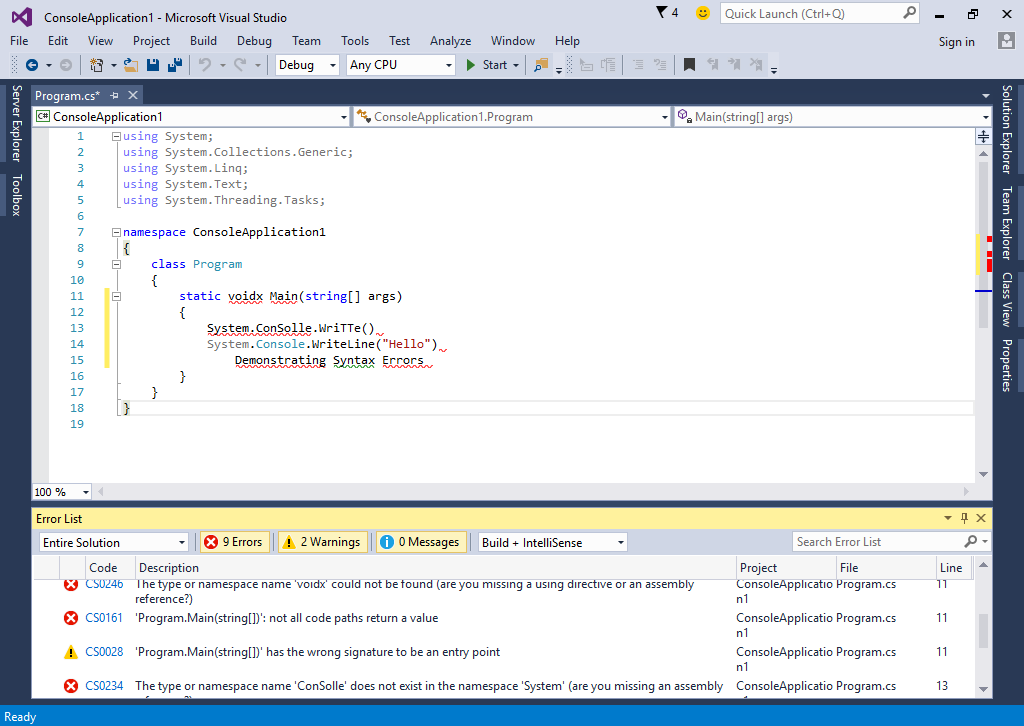Screen dimensions: 1024x726
Task: Click inside the Search Error List field
Action: click(x=877, y=542)
